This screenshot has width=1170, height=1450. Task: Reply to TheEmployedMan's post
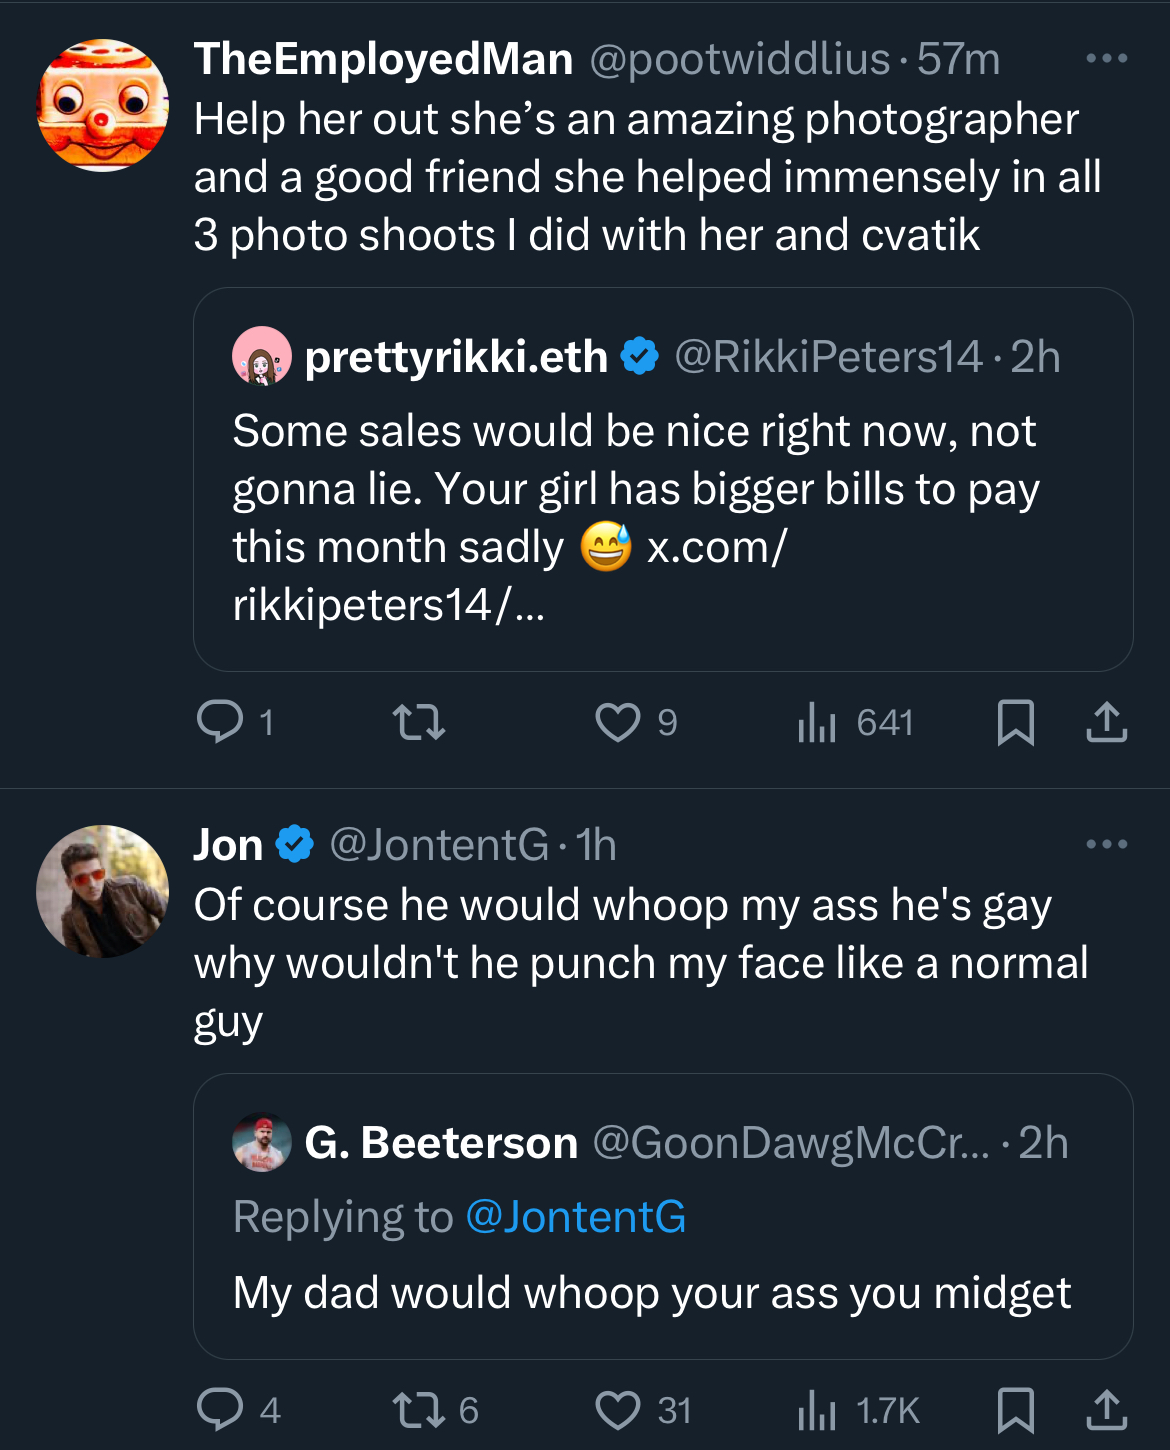click(x=220, y=721)
